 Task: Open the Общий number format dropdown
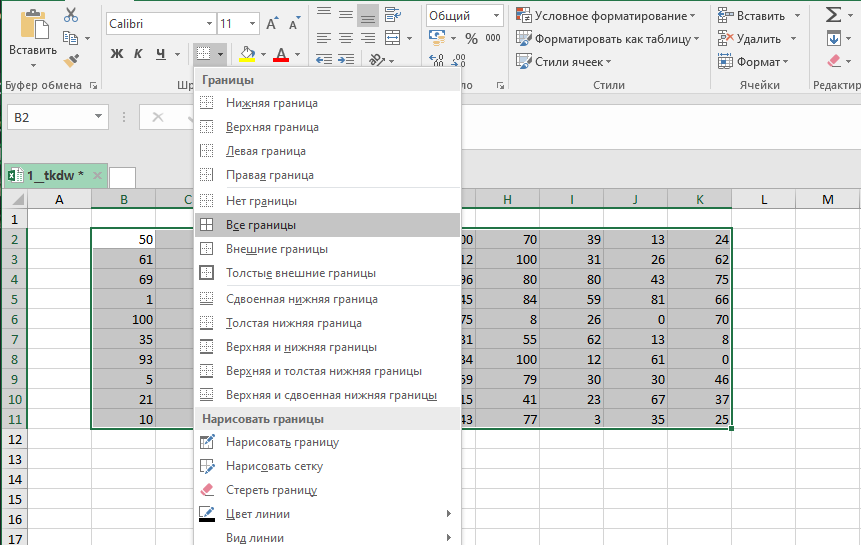point(465,16)
